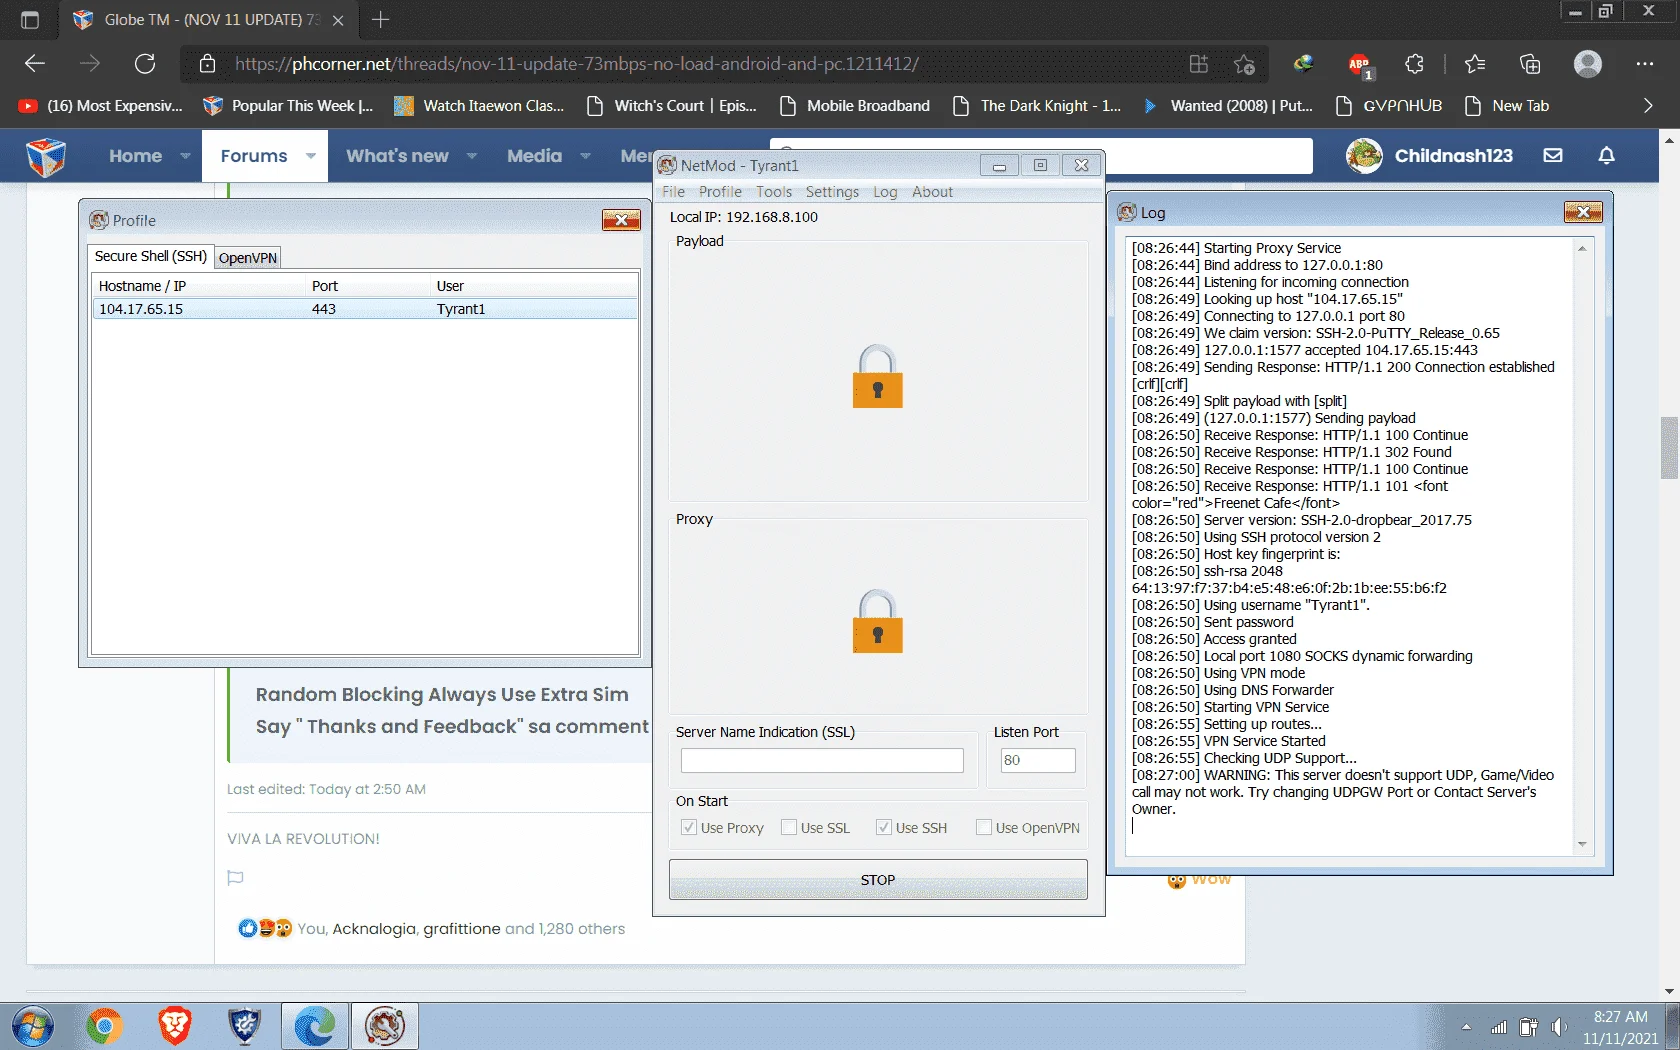Image resolution: width=1680 pixels, height=1050 pixels.
Task: Open the NetMod About menu
Action: click(932, 192)
